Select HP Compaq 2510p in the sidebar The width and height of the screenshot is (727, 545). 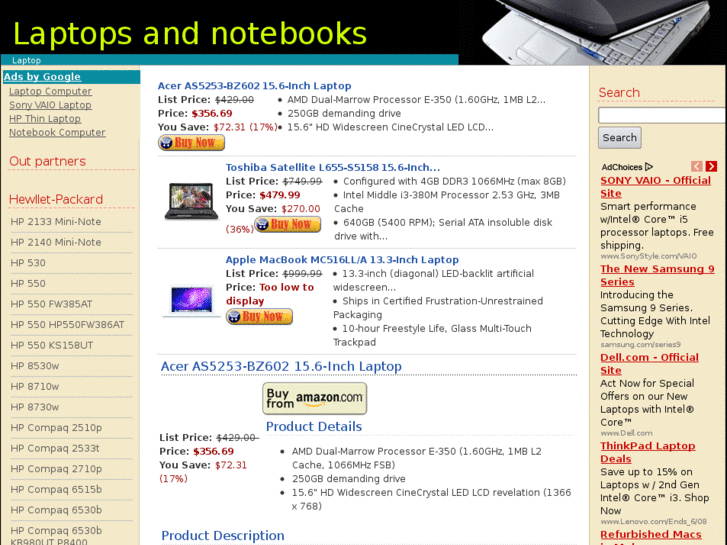pos(56,428)
